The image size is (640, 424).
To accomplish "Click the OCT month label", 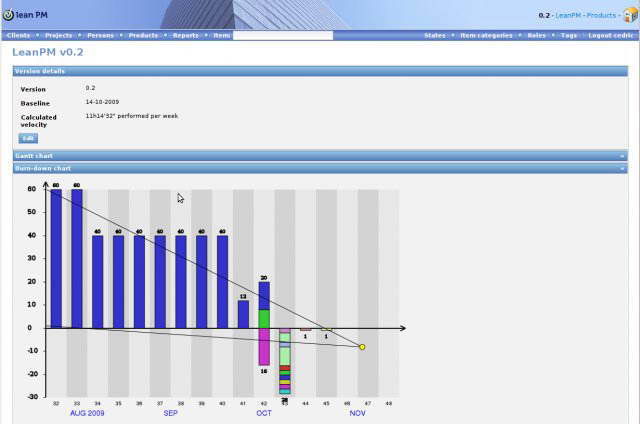I will coord(264,413).
